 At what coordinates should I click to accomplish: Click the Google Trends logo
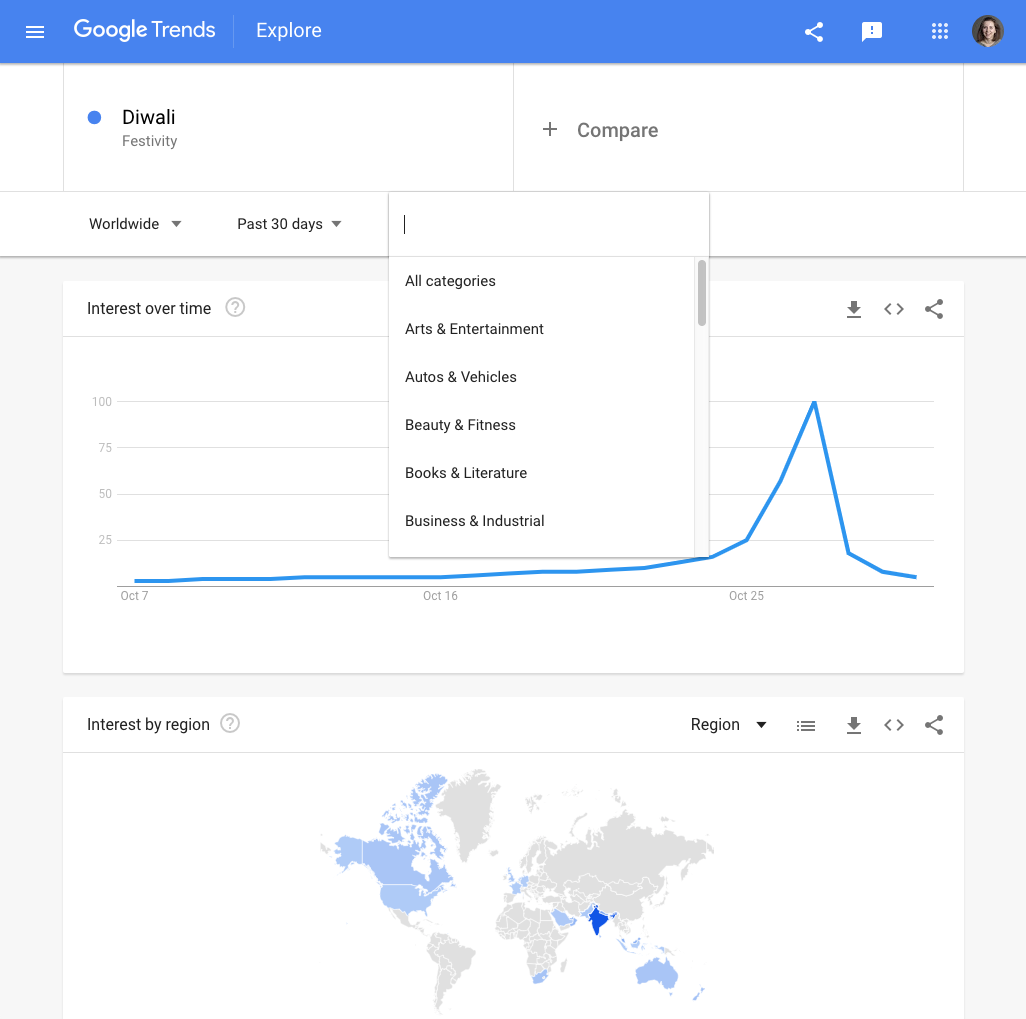(x=144, y=30)
